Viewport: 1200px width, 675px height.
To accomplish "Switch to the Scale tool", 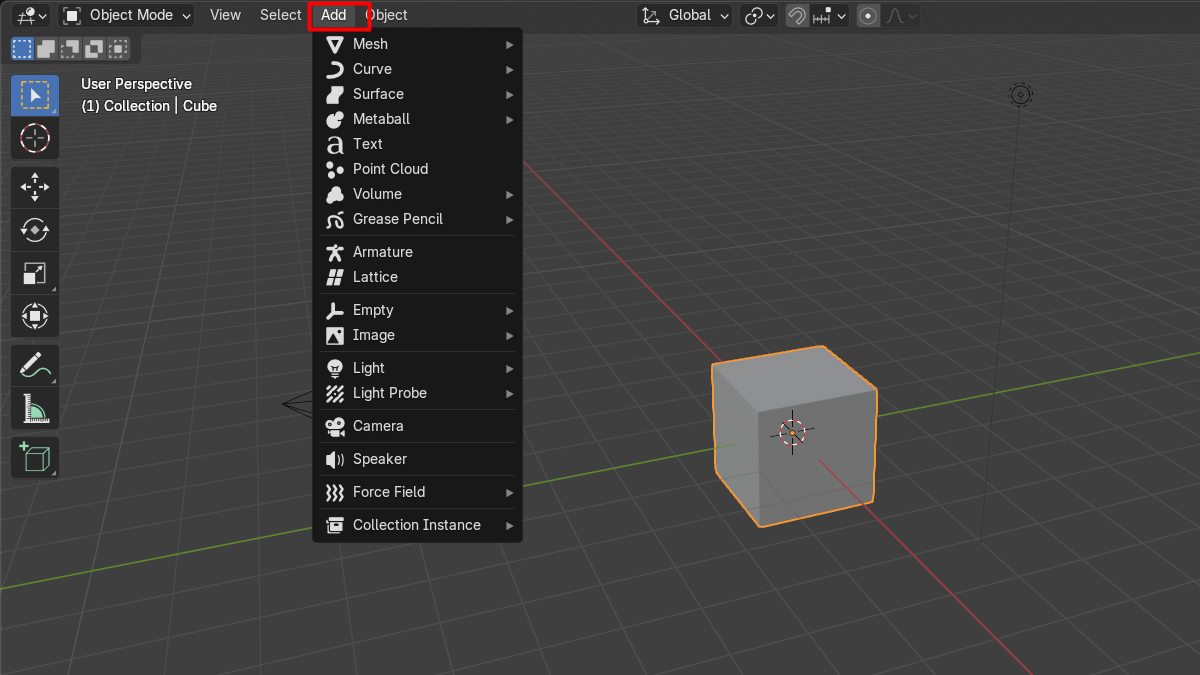I will coord(35,273).
